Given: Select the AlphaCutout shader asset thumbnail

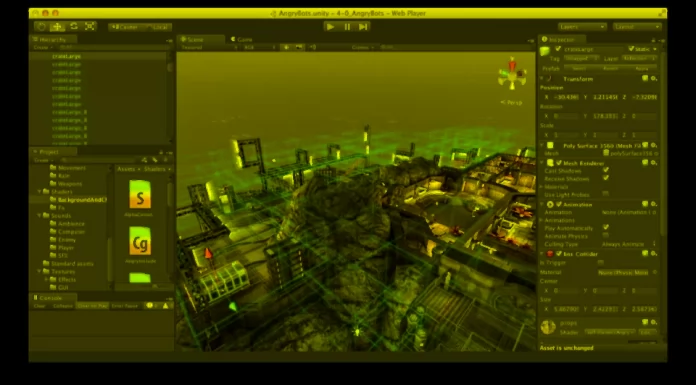Looking at the screenshot, I should pyautogui.click(x=140, y=194).
